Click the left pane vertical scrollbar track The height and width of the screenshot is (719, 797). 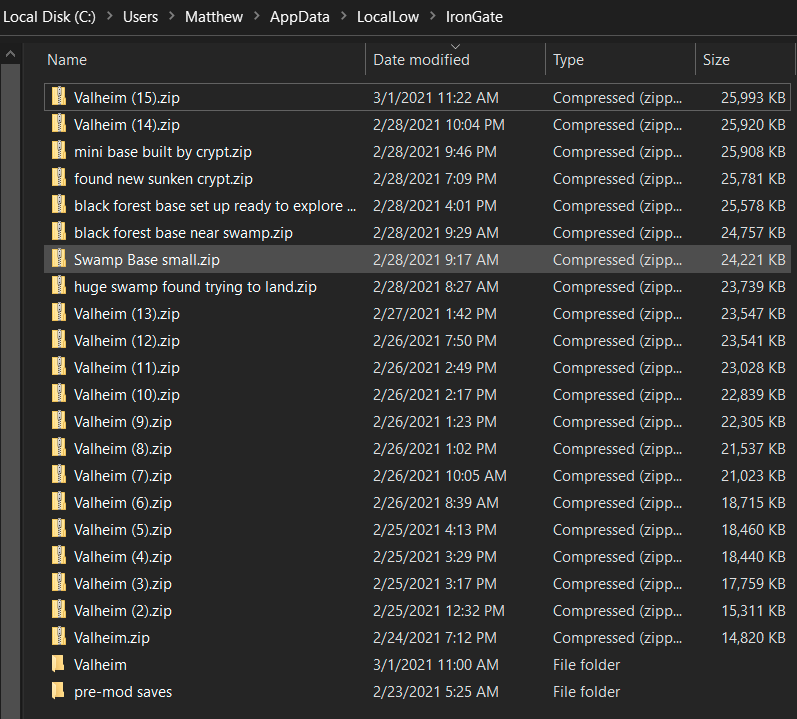(x=10, y=391)
